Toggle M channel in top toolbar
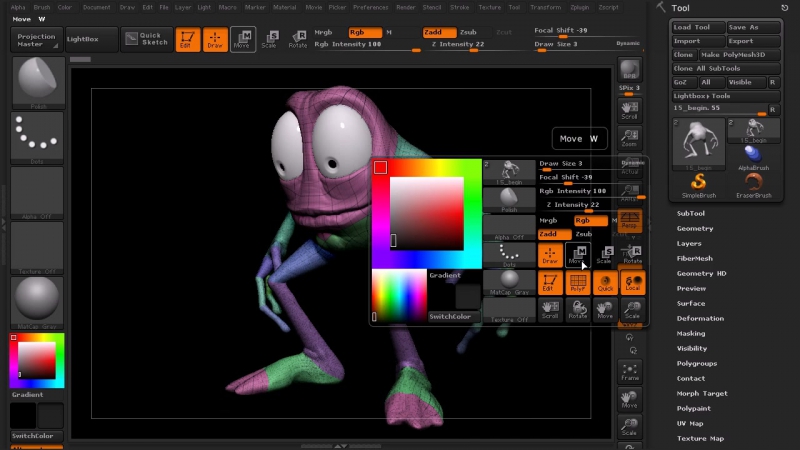 [x=389, y=32]
